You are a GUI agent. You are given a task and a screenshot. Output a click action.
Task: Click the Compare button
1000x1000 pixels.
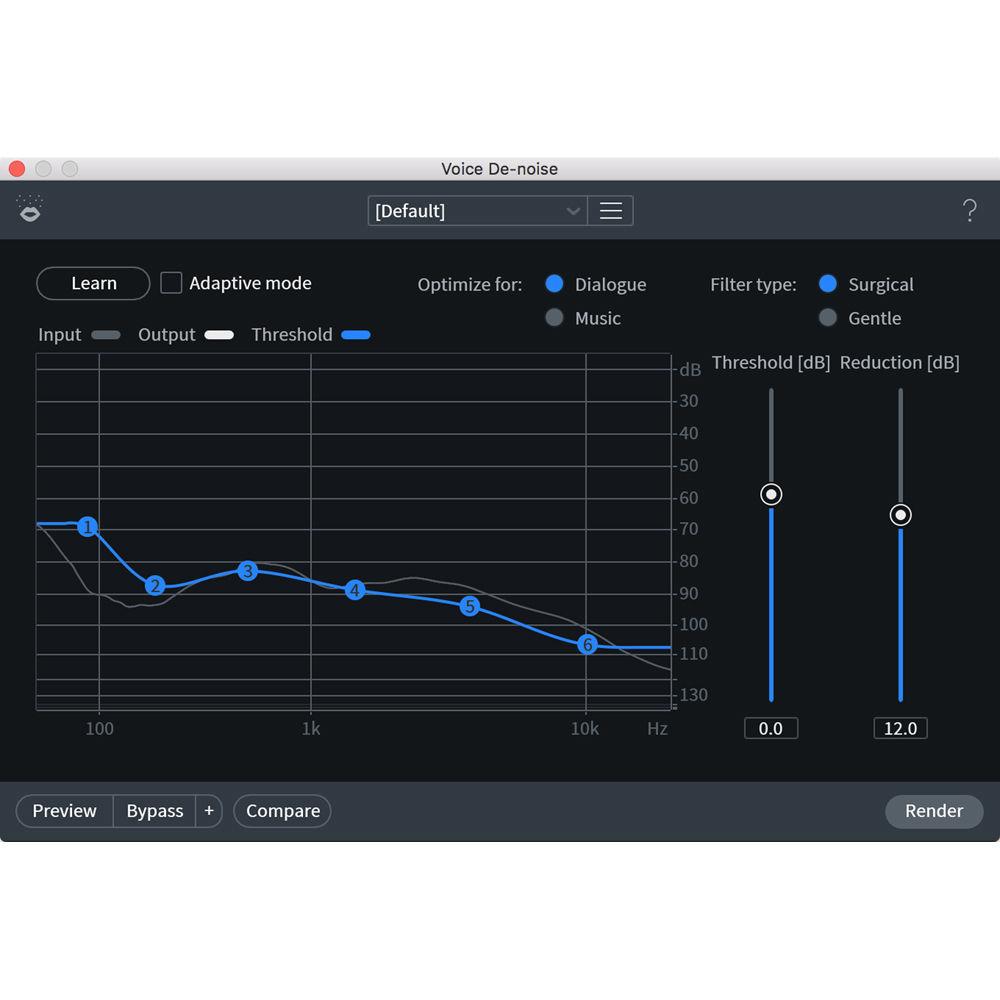point(282,811)
